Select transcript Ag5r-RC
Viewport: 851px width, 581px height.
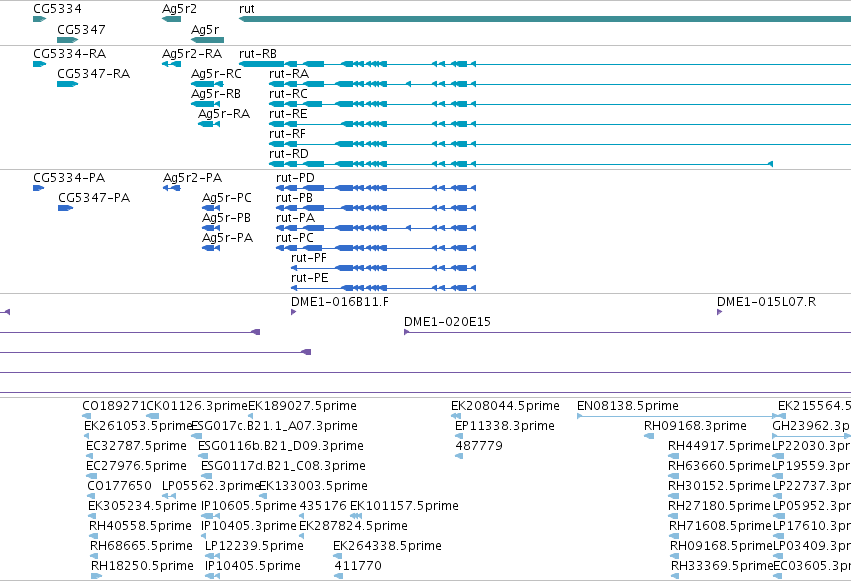(x=216, y=74)
